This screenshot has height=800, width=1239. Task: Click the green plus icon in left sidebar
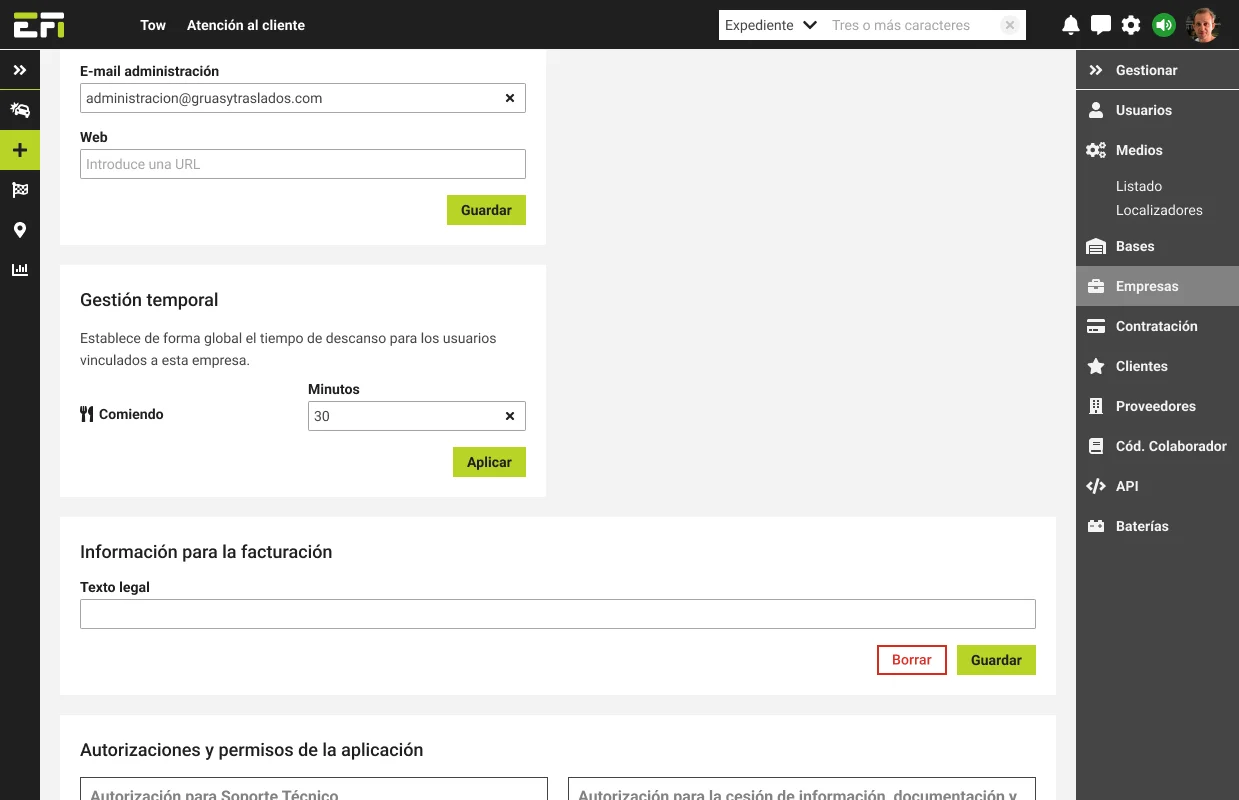(20, 150)
